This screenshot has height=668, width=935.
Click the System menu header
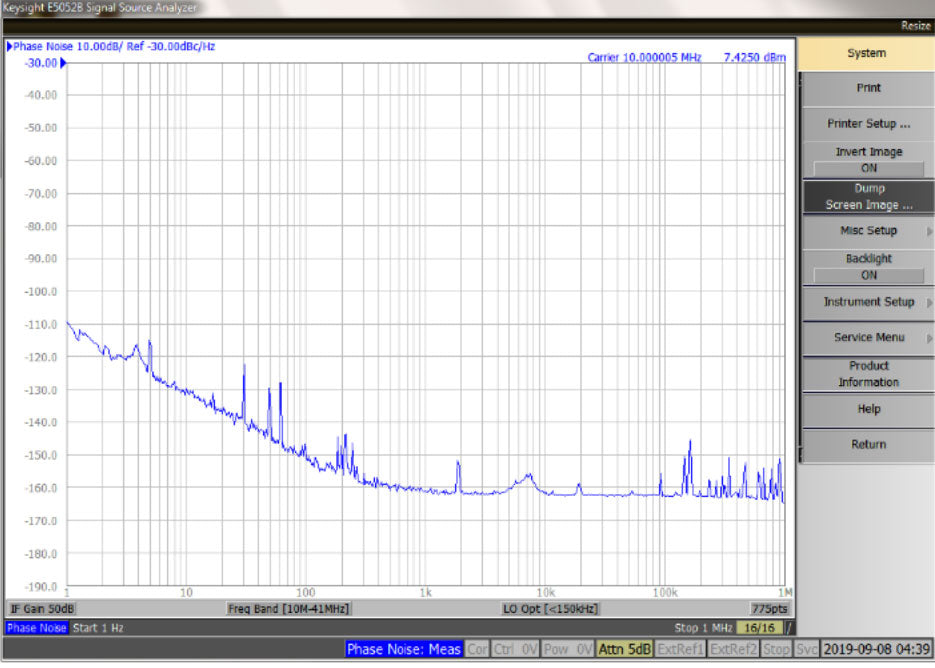[866, 54]
